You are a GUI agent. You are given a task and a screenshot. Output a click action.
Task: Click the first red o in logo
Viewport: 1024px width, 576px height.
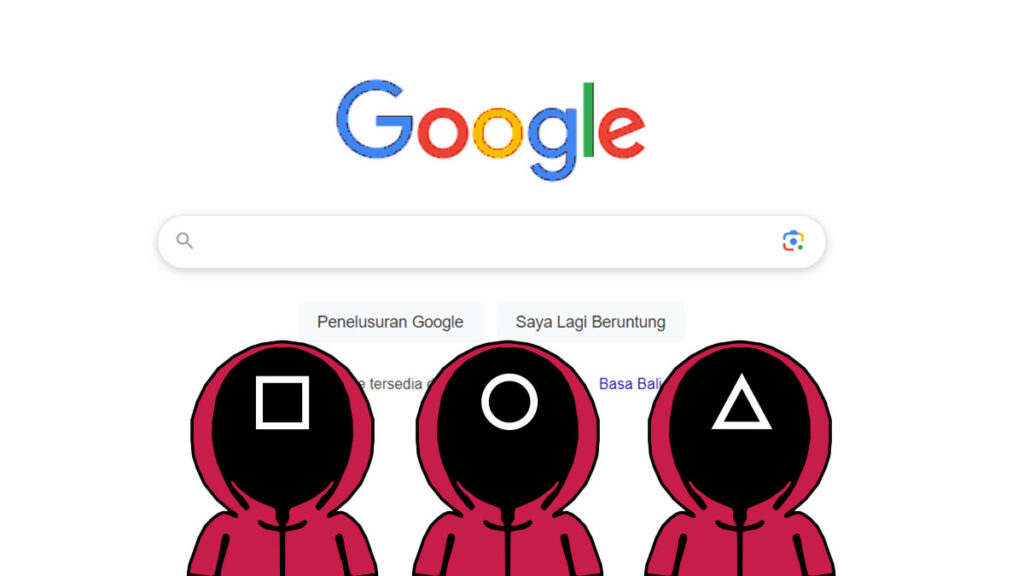443,133
